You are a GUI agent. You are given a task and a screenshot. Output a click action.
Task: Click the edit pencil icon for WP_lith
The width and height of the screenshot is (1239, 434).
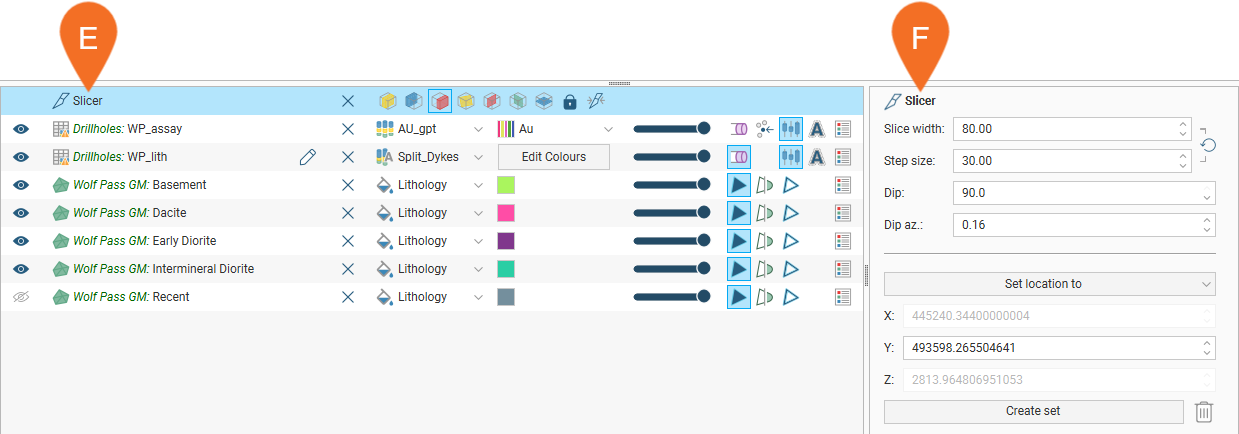[x=308, y=157]
